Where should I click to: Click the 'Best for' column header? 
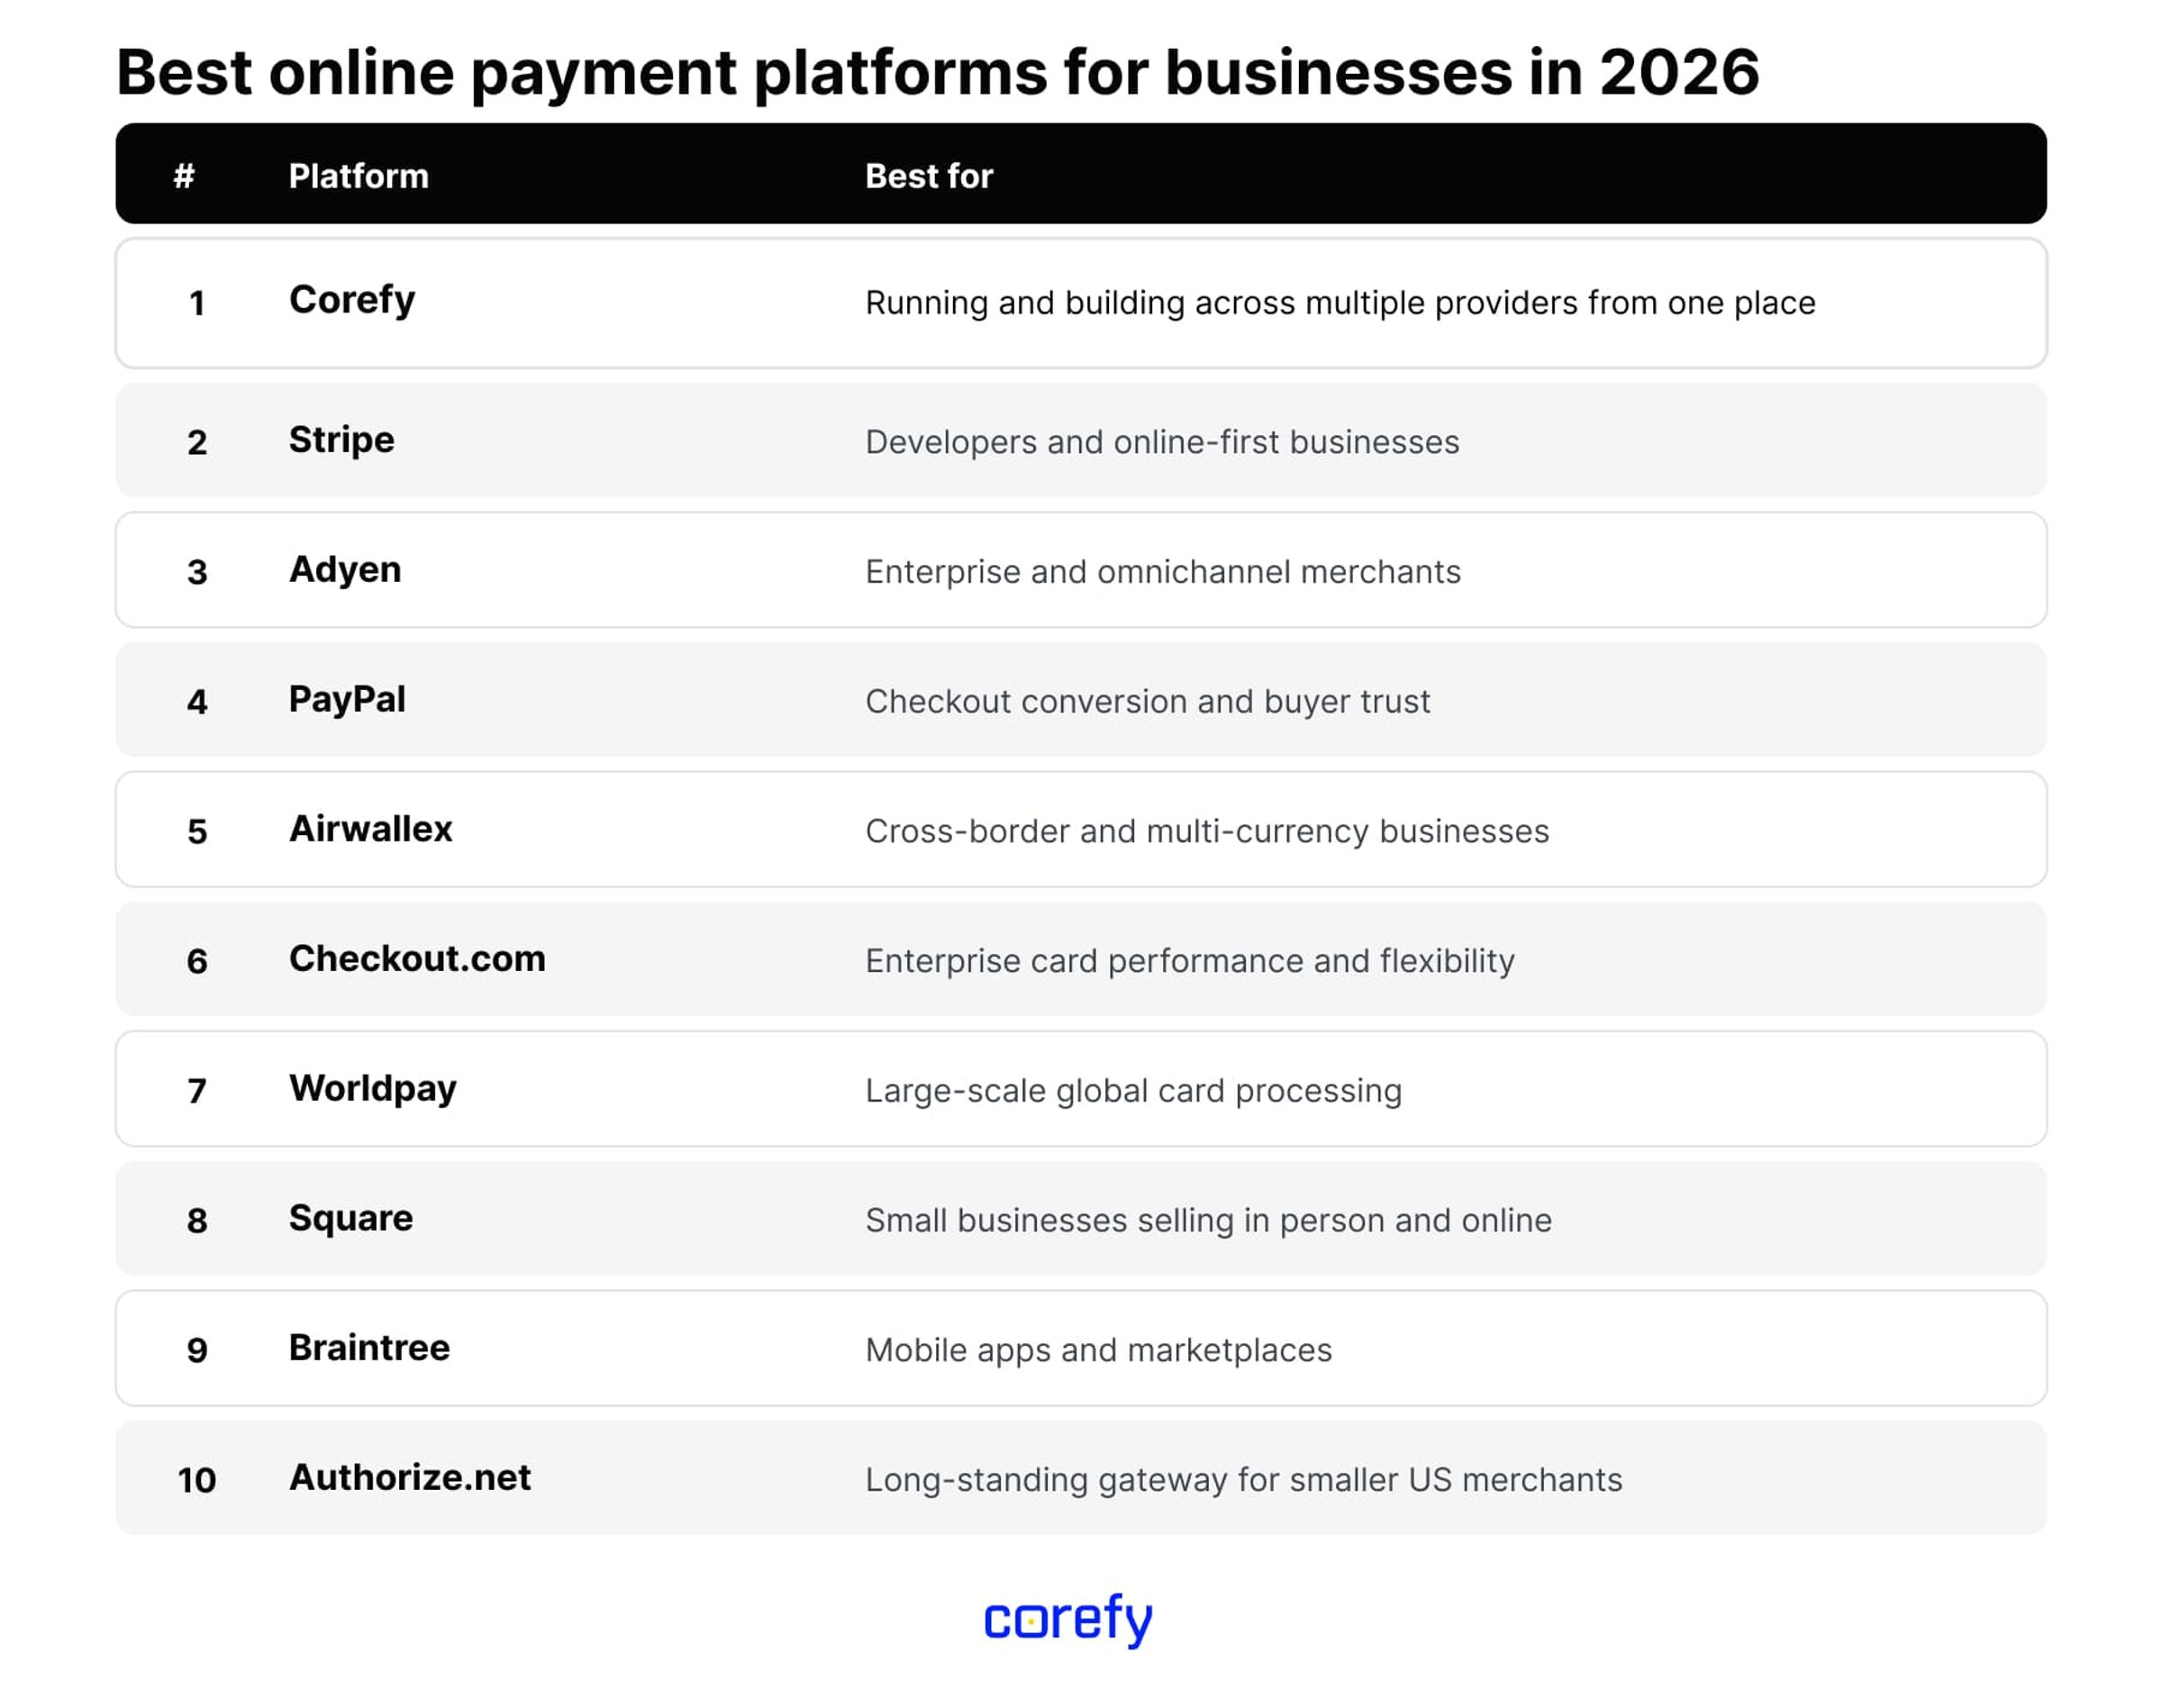[929, 176]
